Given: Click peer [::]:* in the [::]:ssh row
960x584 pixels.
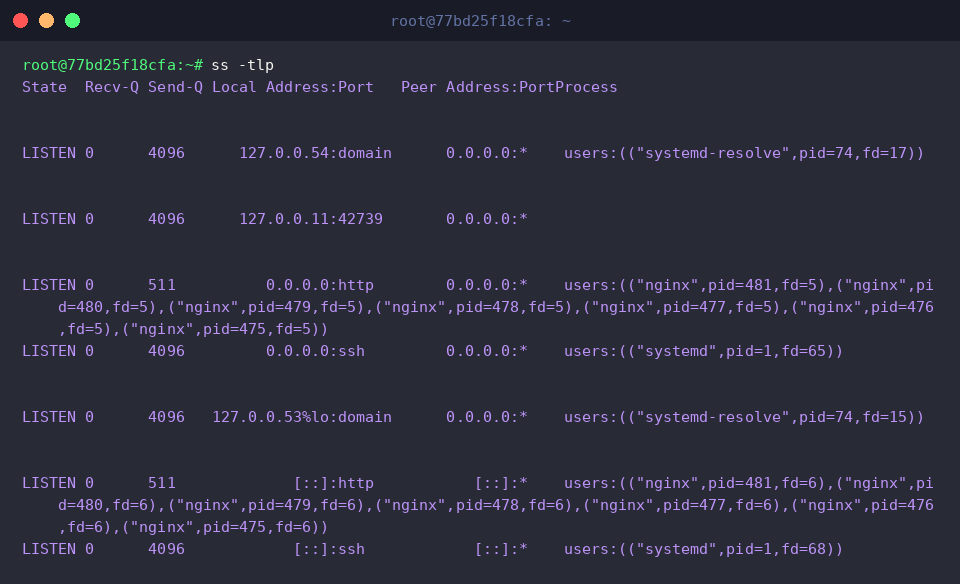Looking at the screenshot, I should 501,550.
